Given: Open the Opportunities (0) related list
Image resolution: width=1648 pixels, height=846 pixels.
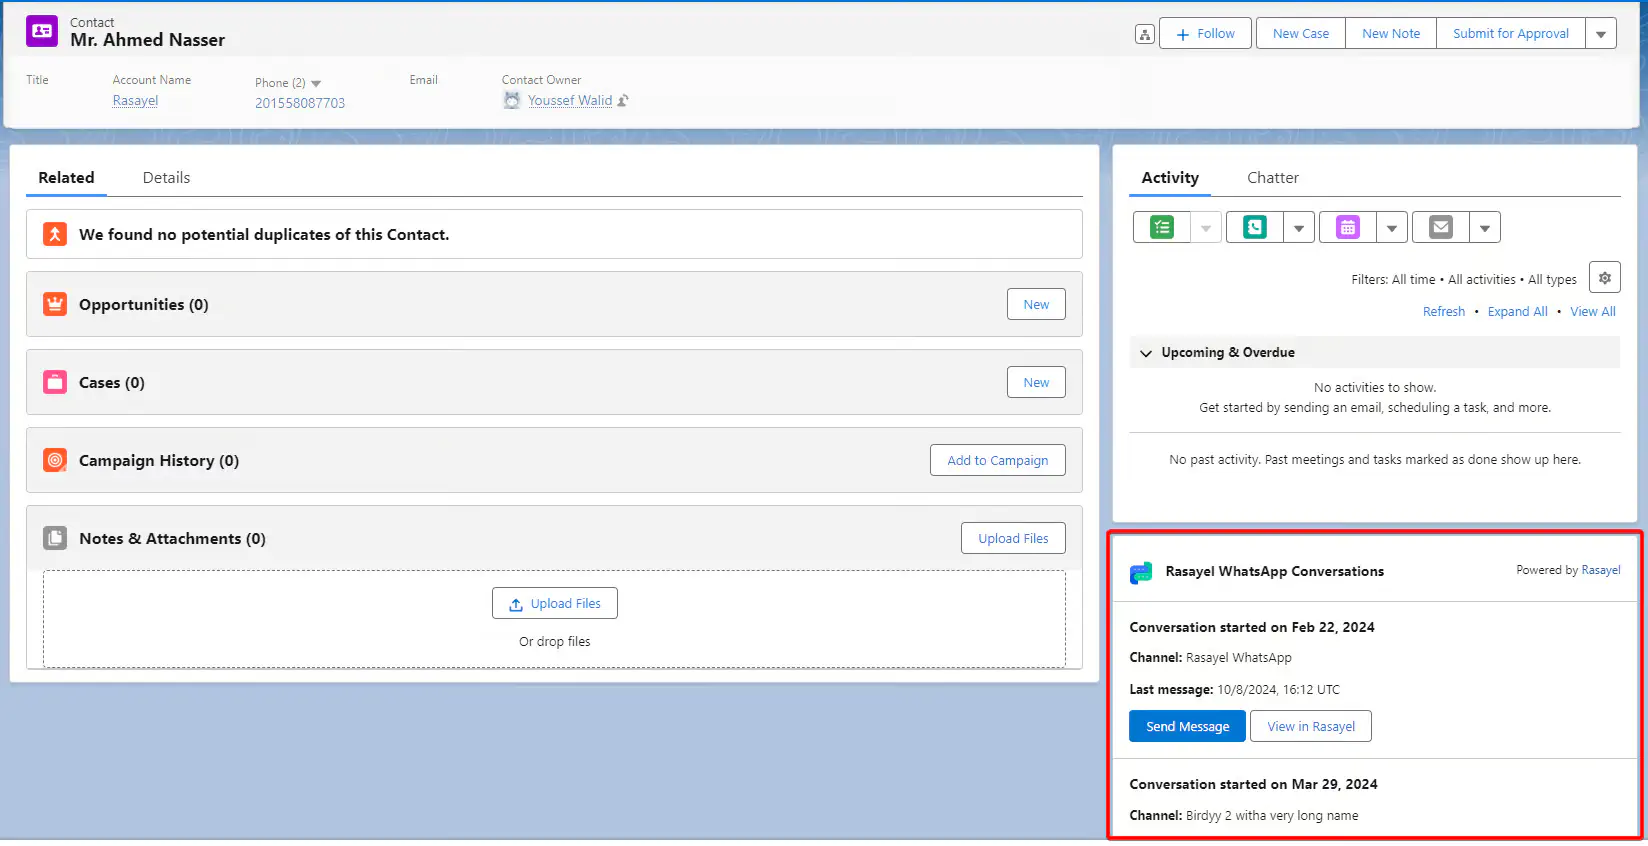Looking at the screenshot, I should pos(144,304).
